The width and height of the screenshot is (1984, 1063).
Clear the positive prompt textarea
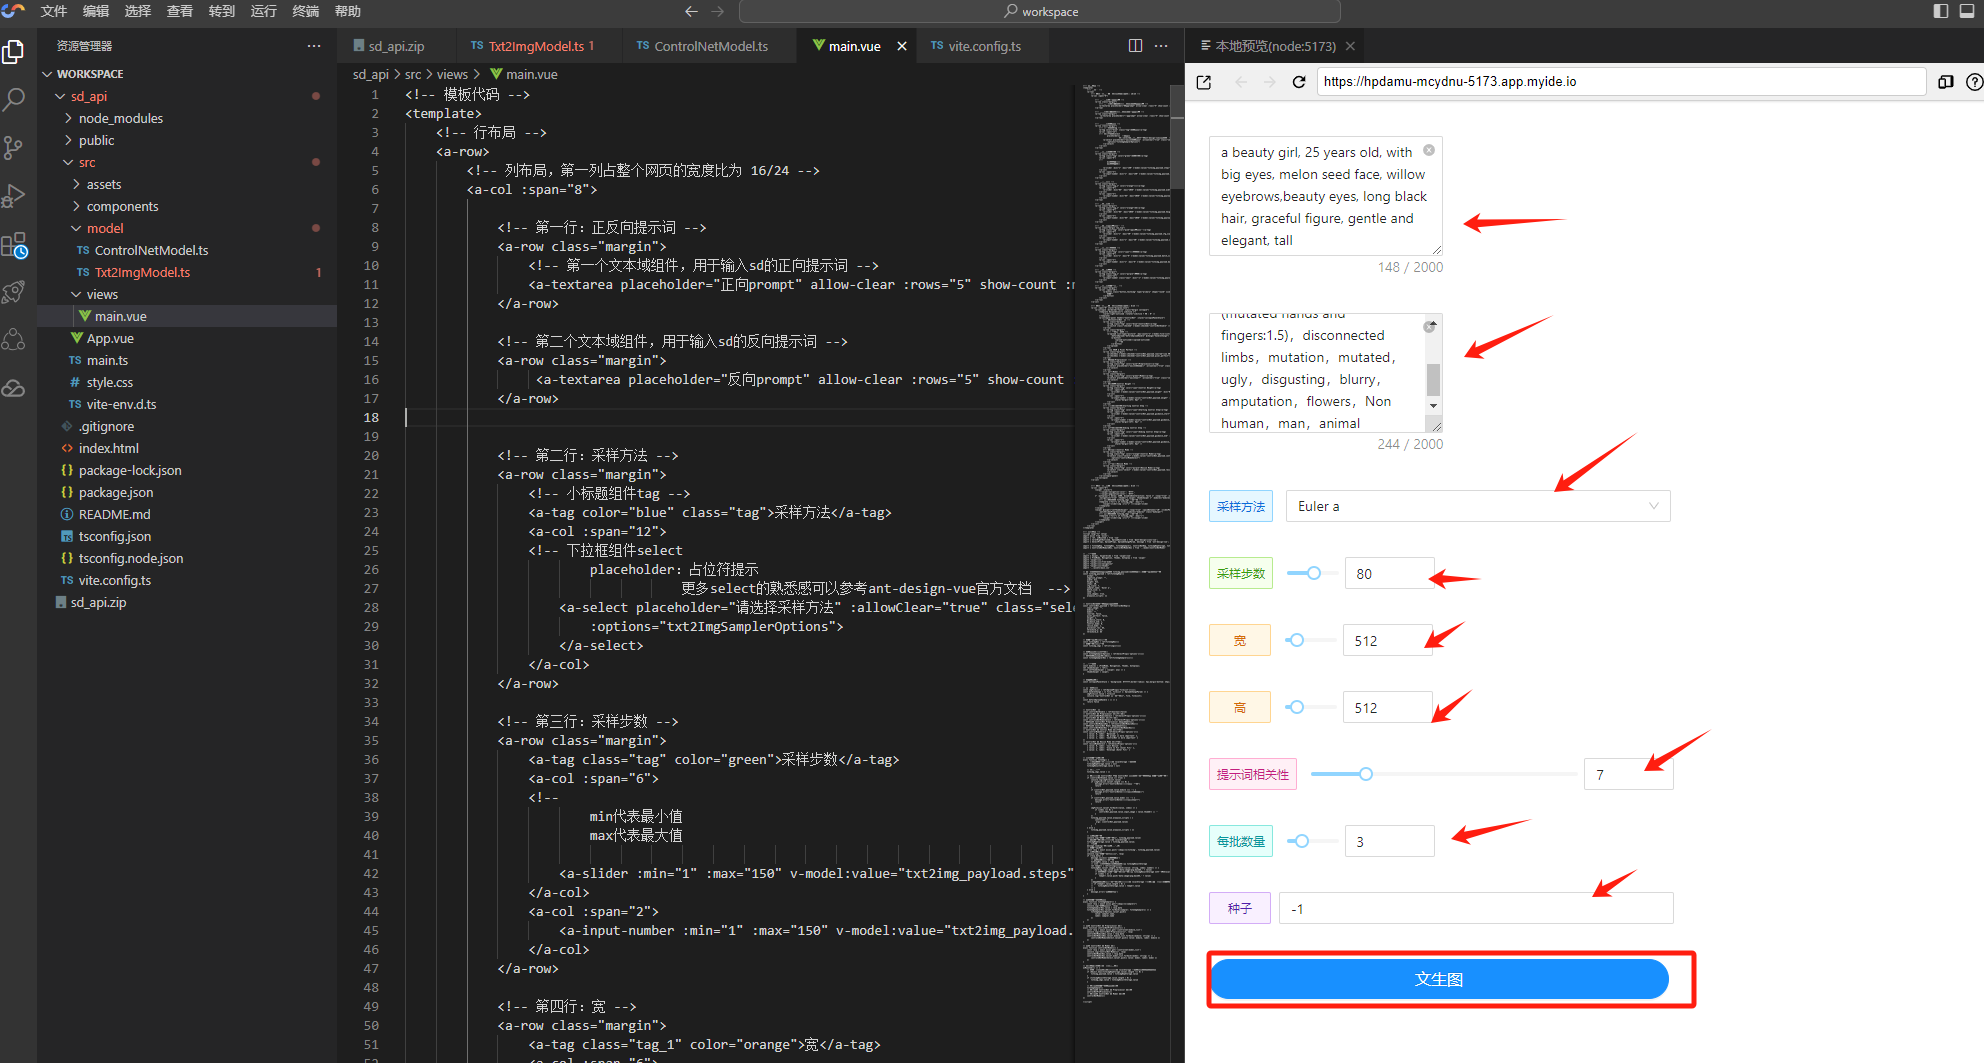coord(1429,151)
